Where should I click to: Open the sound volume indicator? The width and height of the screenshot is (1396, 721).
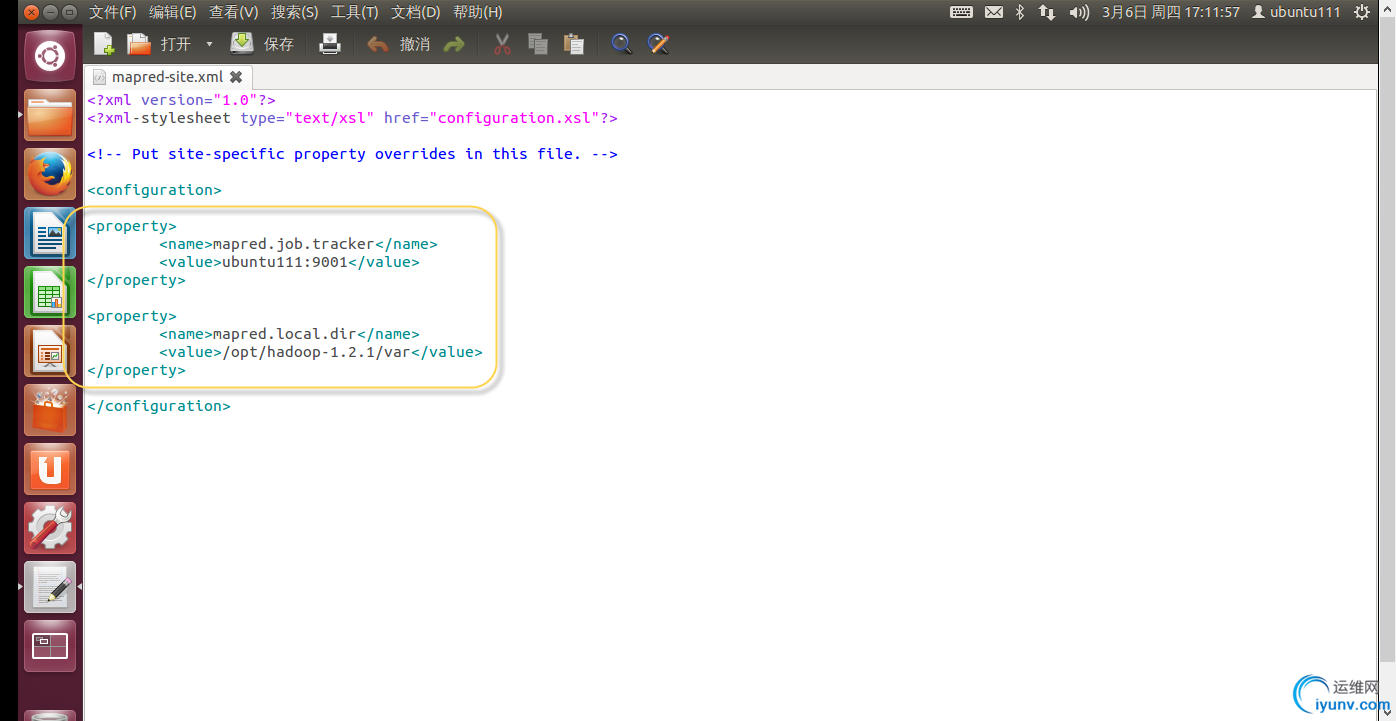(x=1079, y=12)
